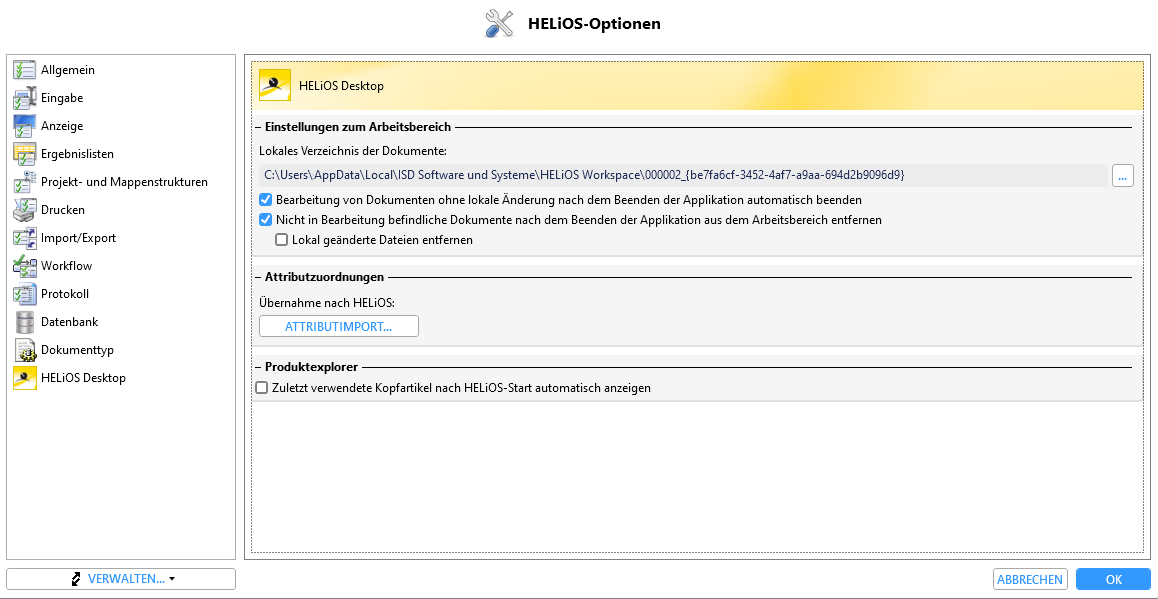Enable Lokal geänderte Dateien entfernen
The width and height of the screenshot is (1158, 599).
coord(281,239)
